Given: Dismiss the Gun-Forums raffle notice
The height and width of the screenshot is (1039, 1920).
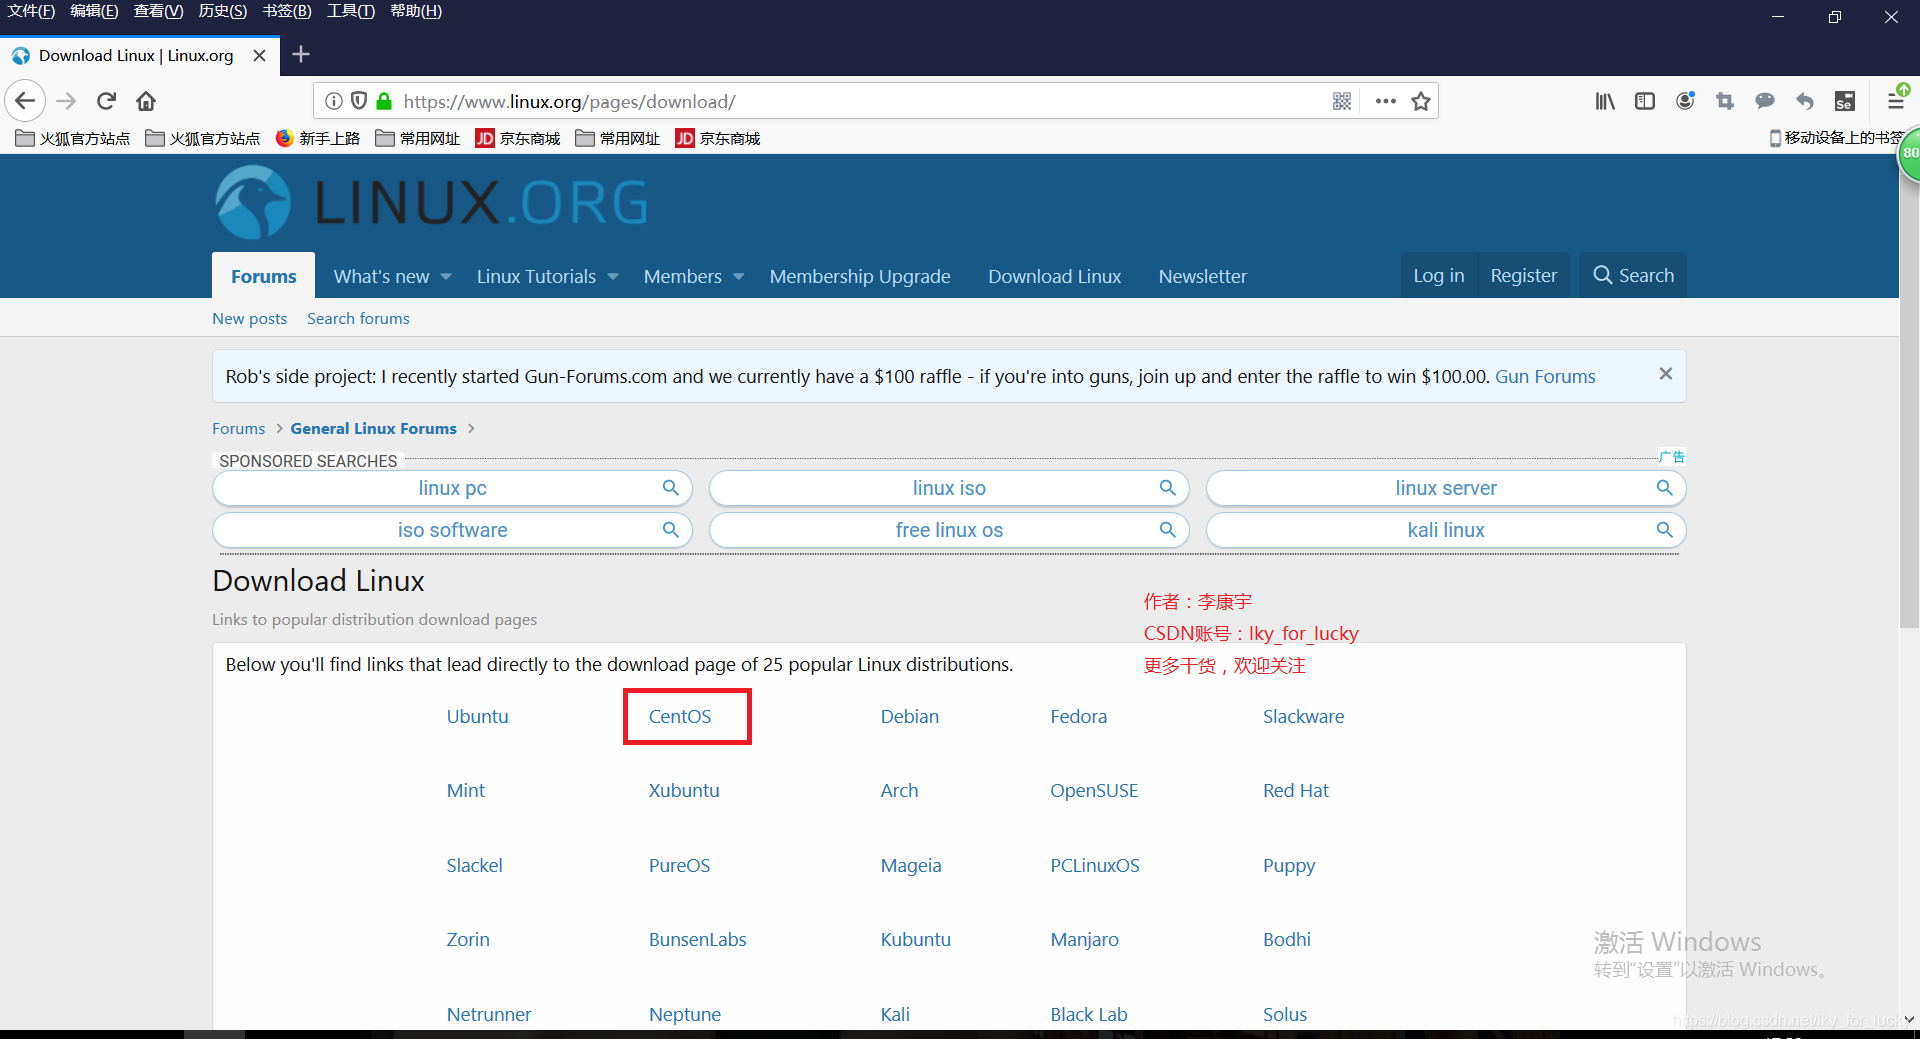Looking at the screenshot, I should pyautogui.click(x=1666, y=373).
